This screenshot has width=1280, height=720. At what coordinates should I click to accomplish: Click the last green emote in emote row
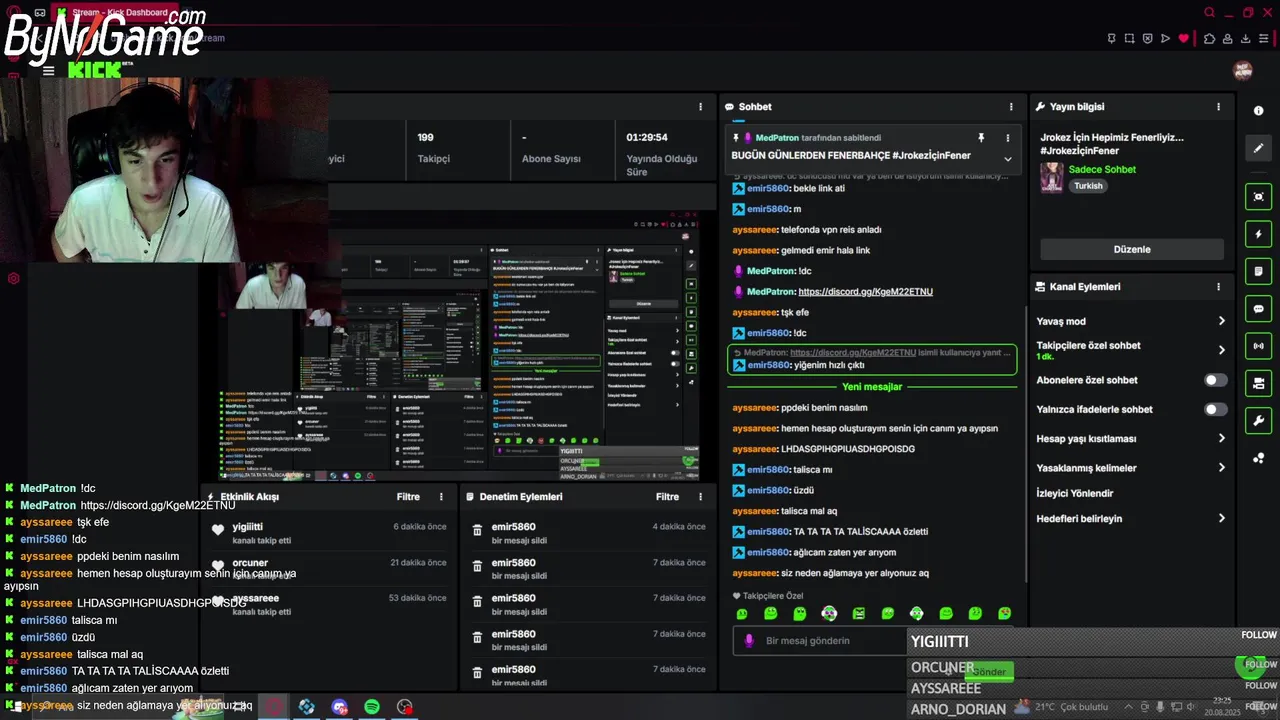pos(1004,613)
